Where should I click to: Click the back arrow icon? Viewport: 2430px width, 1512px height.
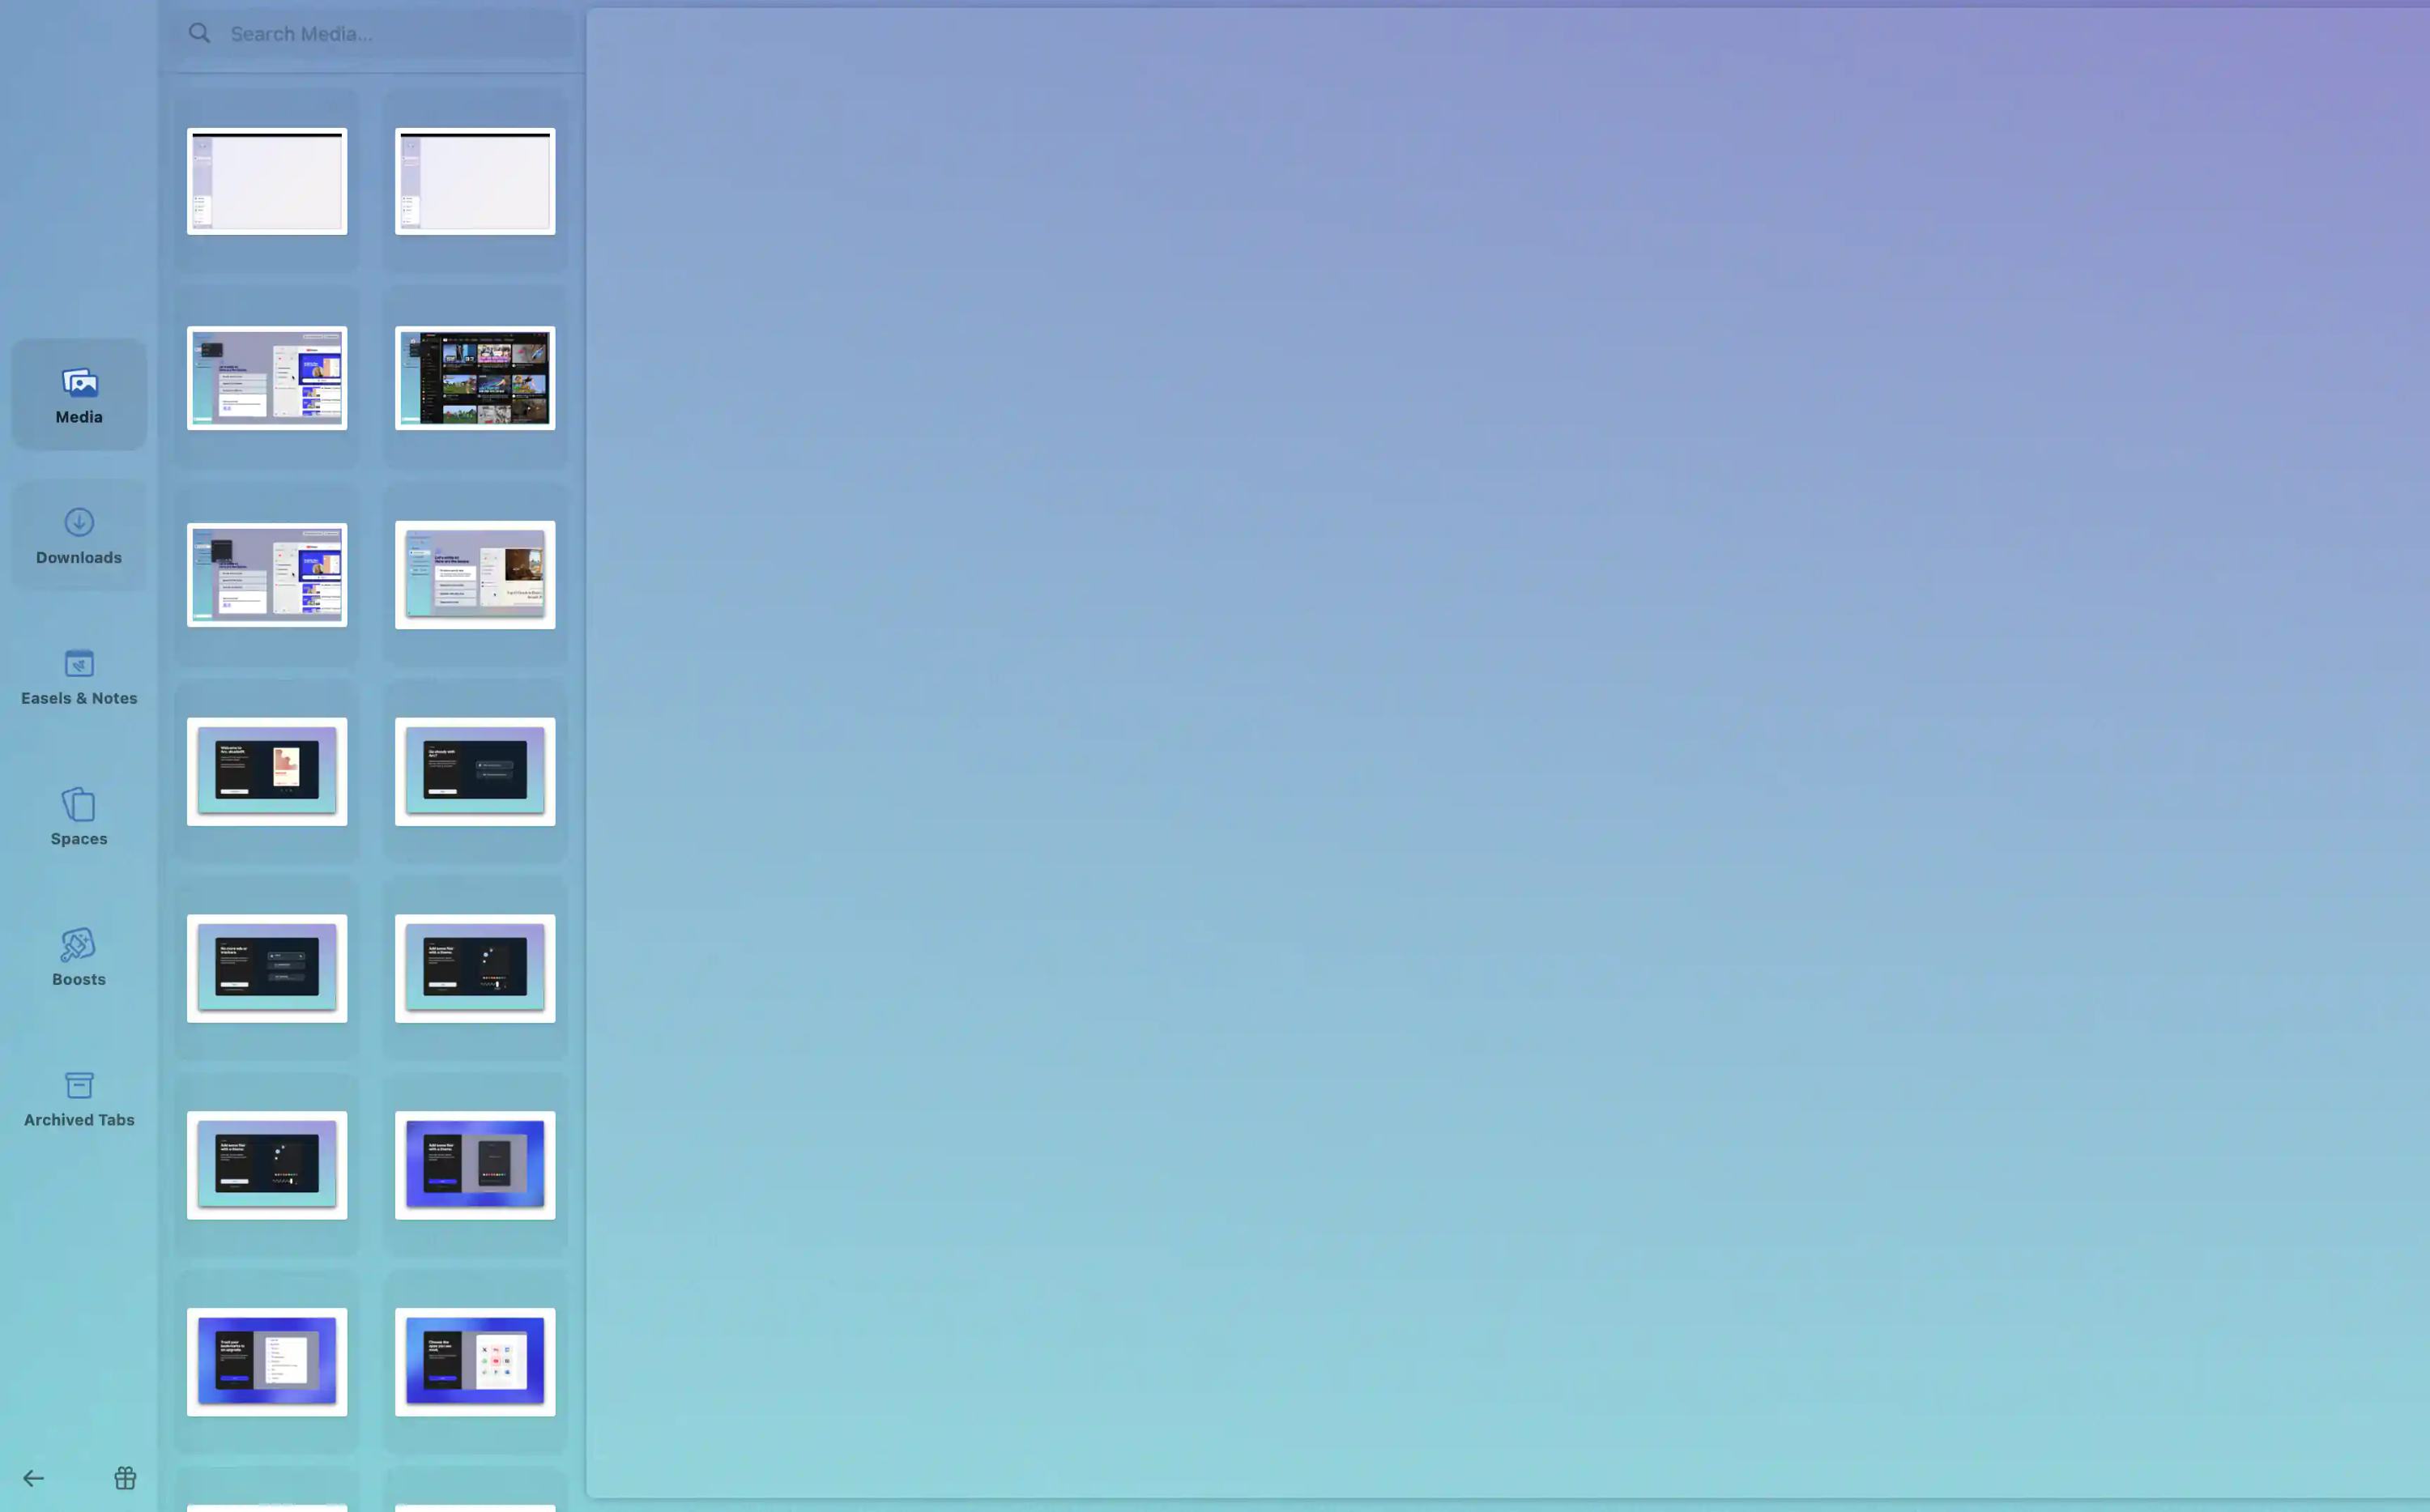(33, 1478)
